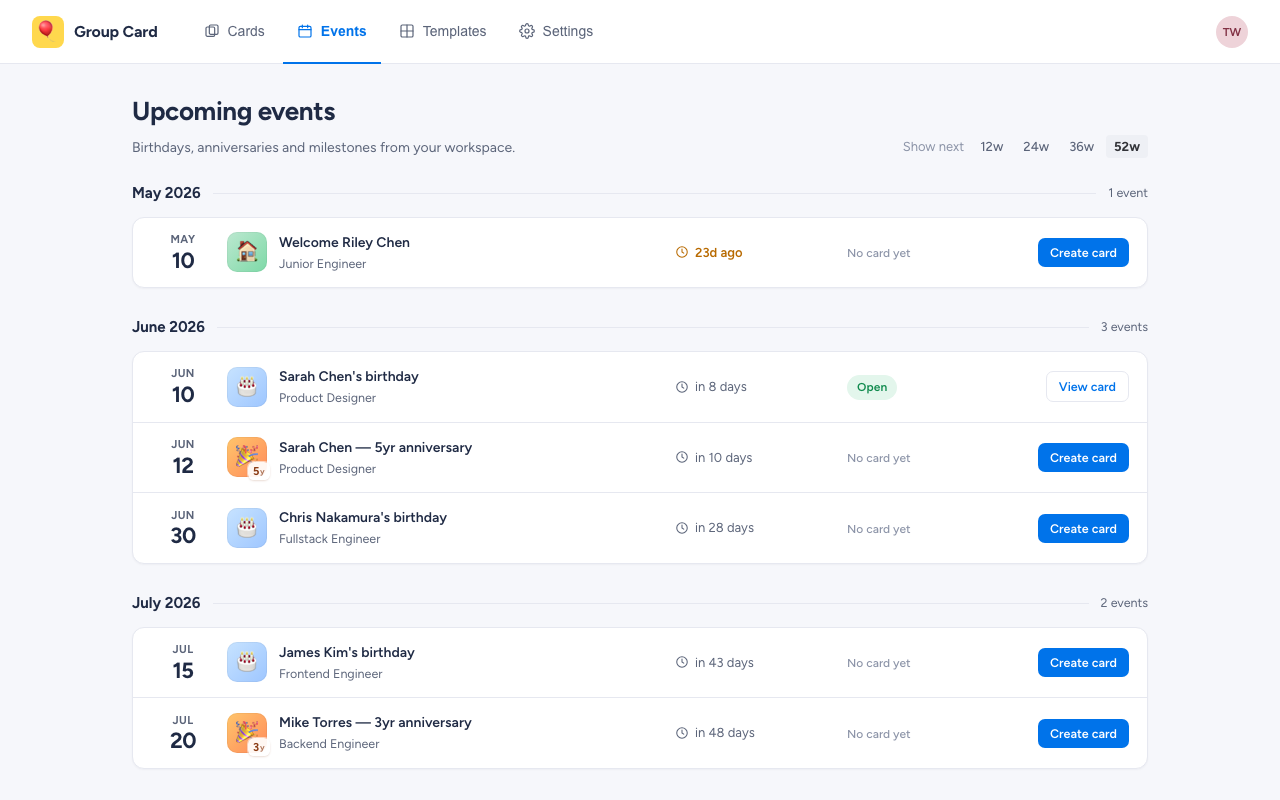Click the house icon for Welcome Riley Chen
The width and height of the screenshot is (1280, 800).
tap(247, 252)
